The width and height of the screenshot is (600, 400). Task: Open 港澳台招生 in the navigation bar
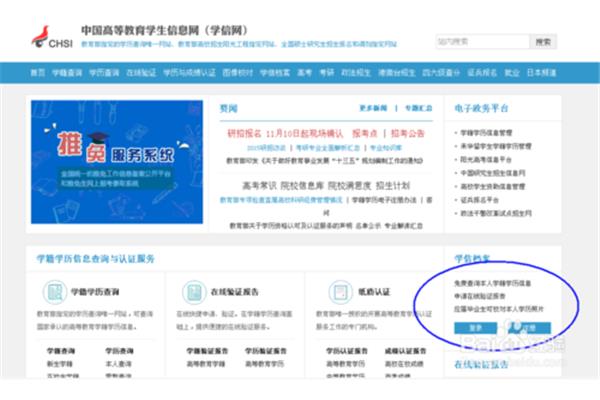pos(397,72)
